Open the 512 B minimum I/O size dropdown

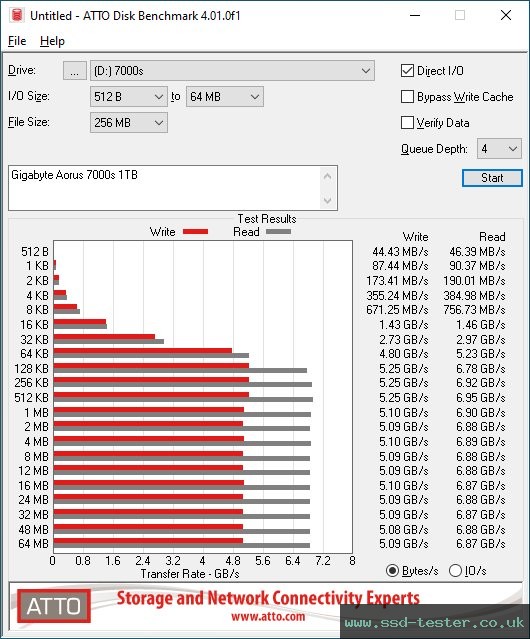[128, 97]
